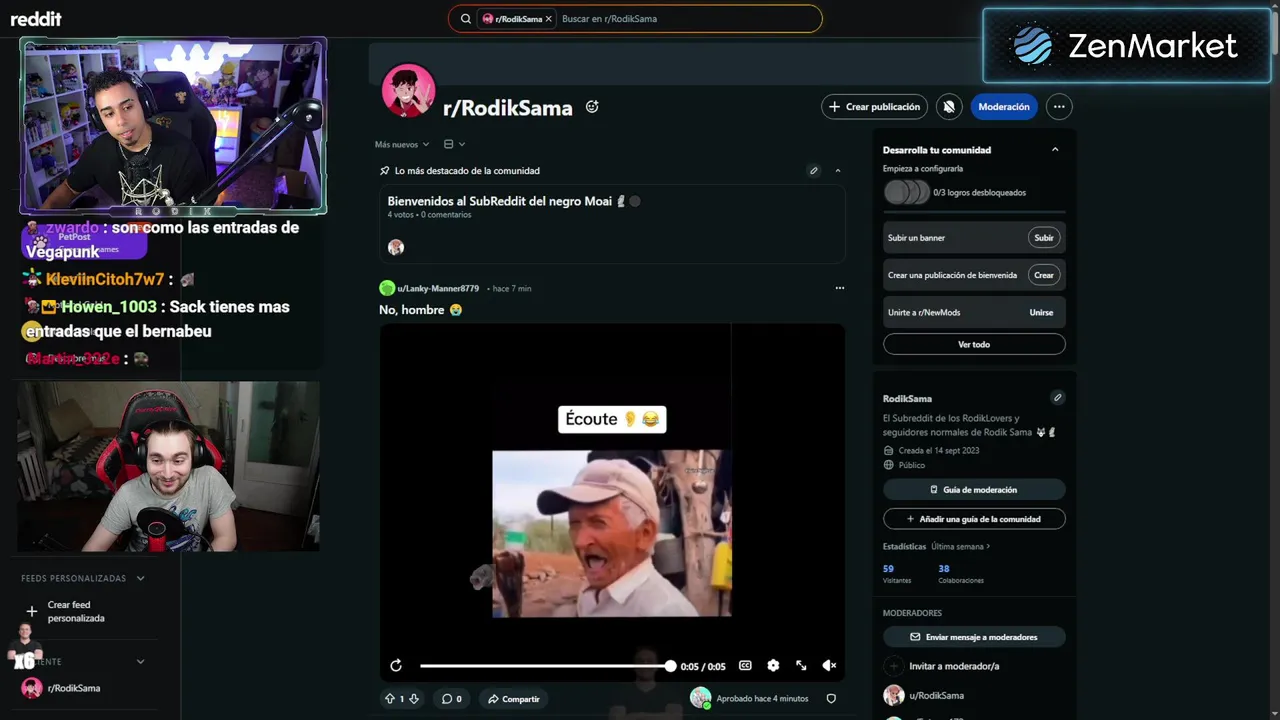This screenshot has height=720, width=1280.
Task: Click the 0/3 logros desbloqueados badges
Action: click(907, 192)
